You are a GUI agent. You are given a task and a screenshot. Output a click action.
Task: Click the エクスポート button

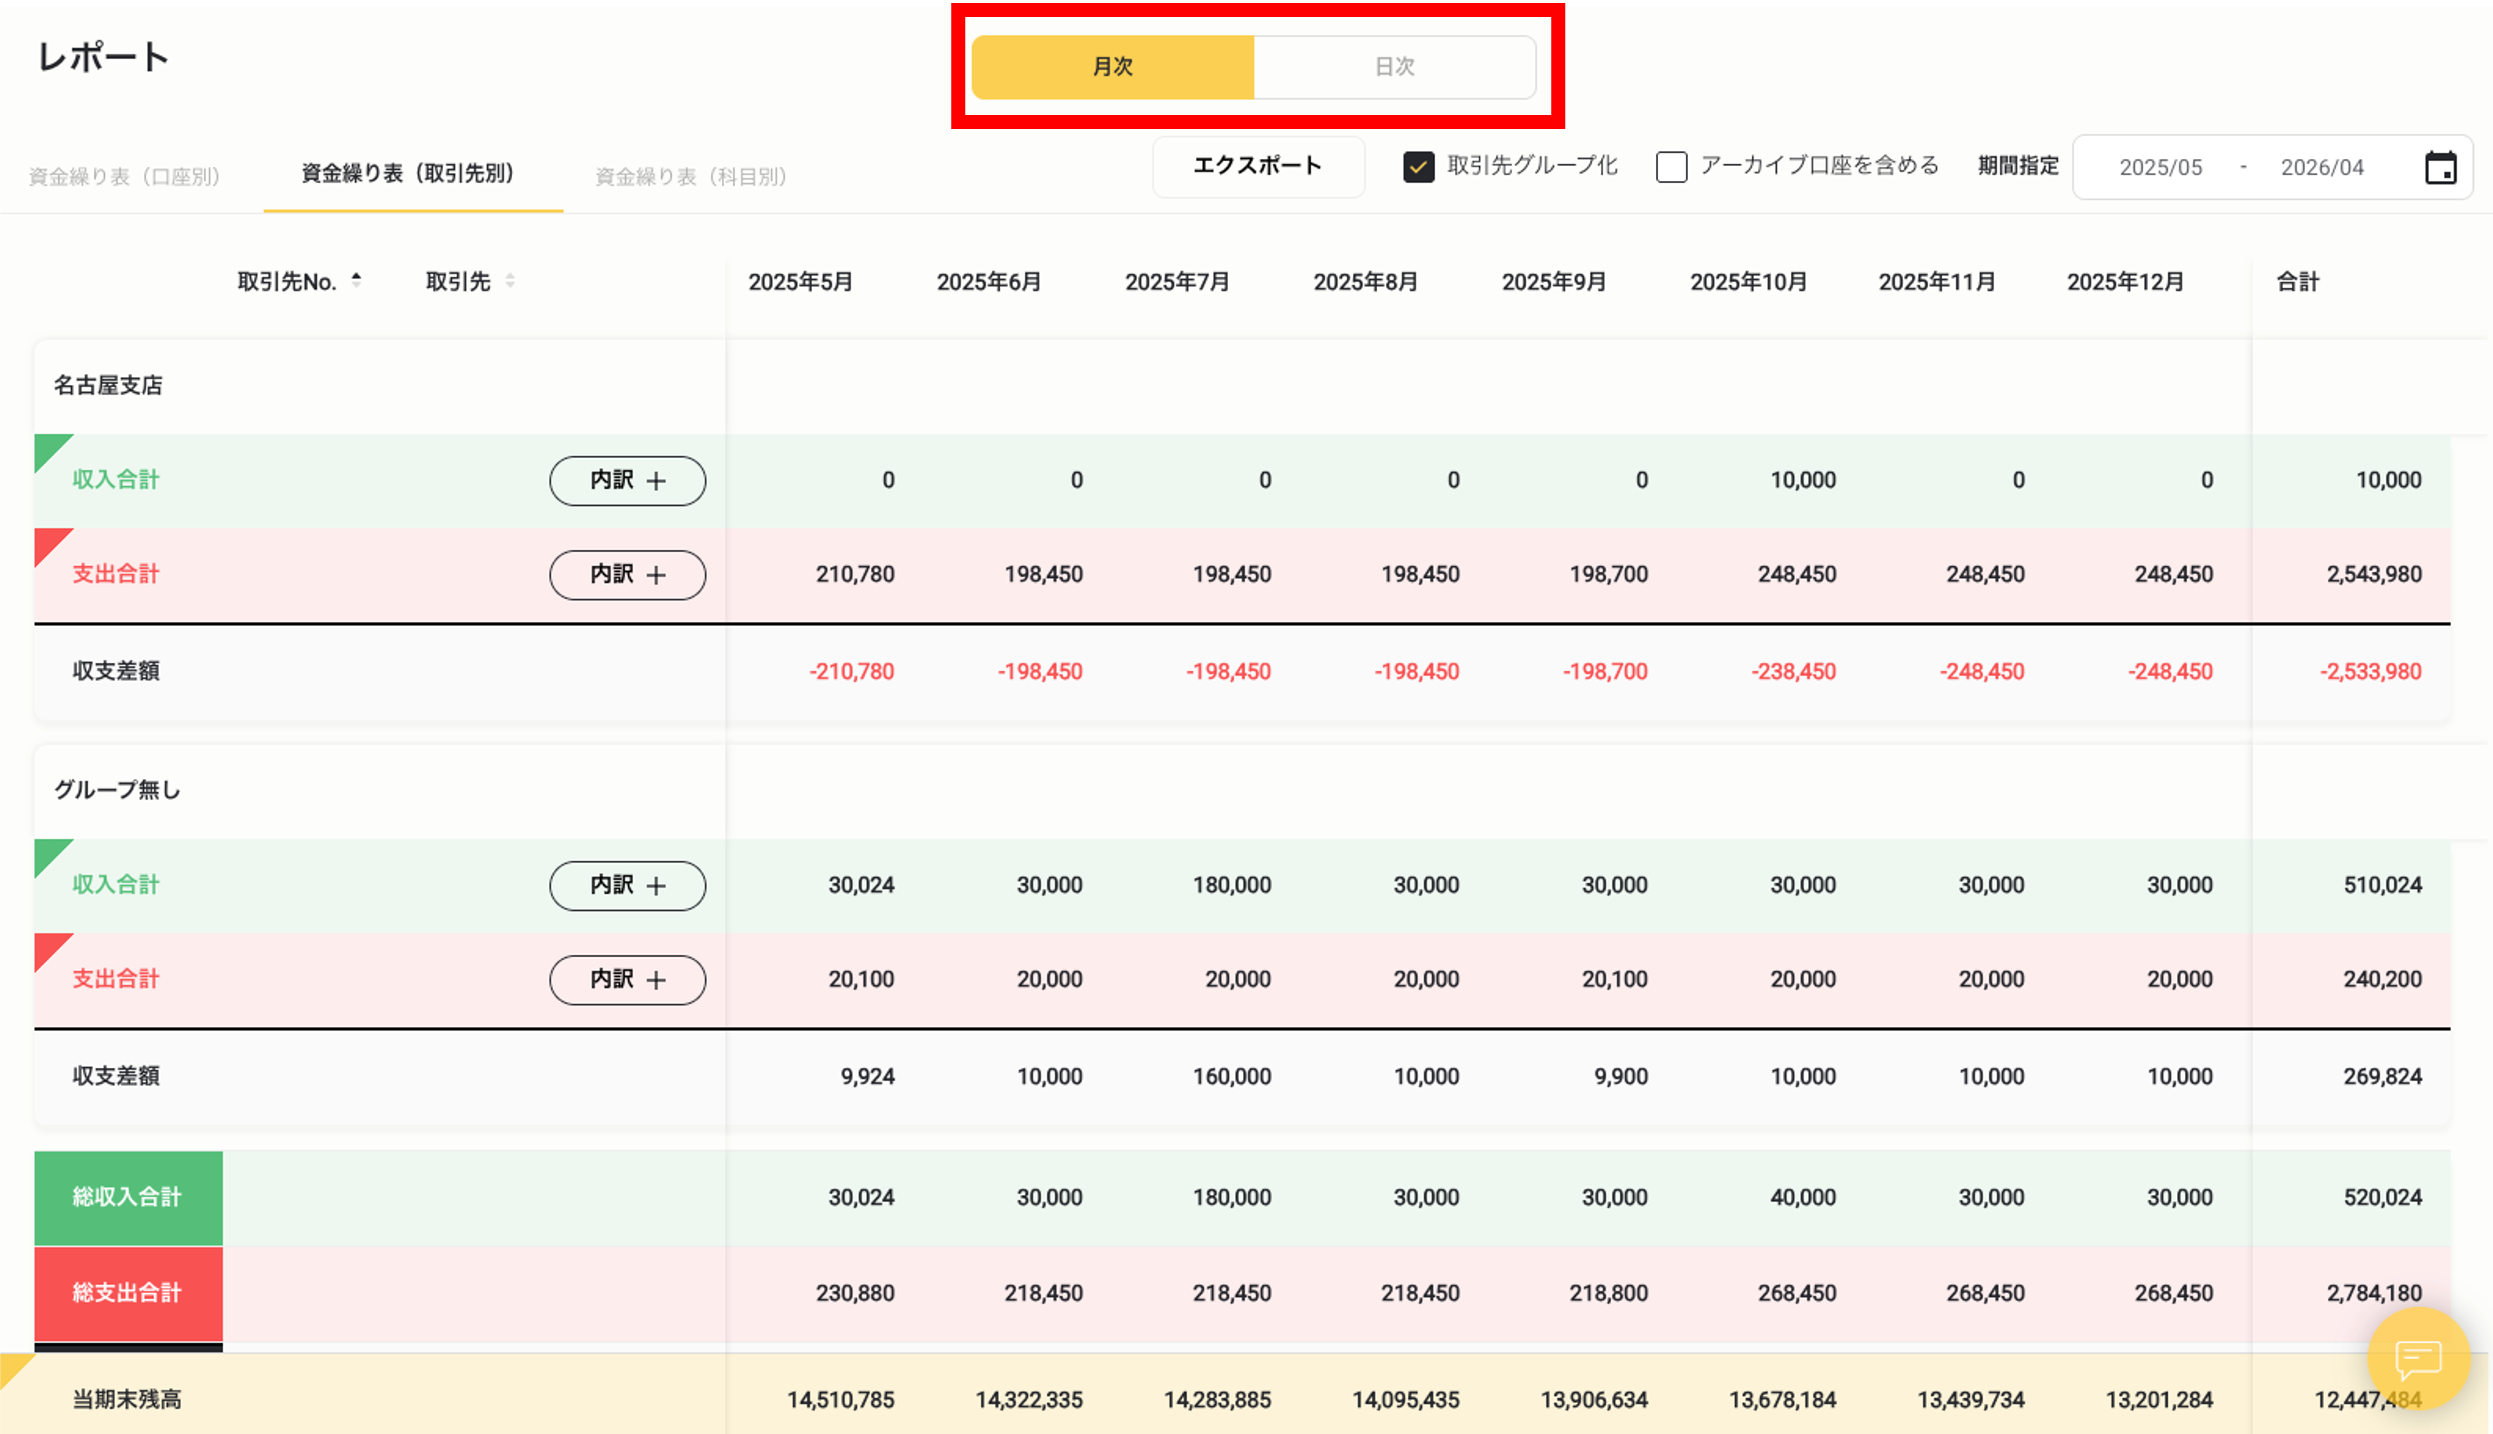(x=1258, y=167)
